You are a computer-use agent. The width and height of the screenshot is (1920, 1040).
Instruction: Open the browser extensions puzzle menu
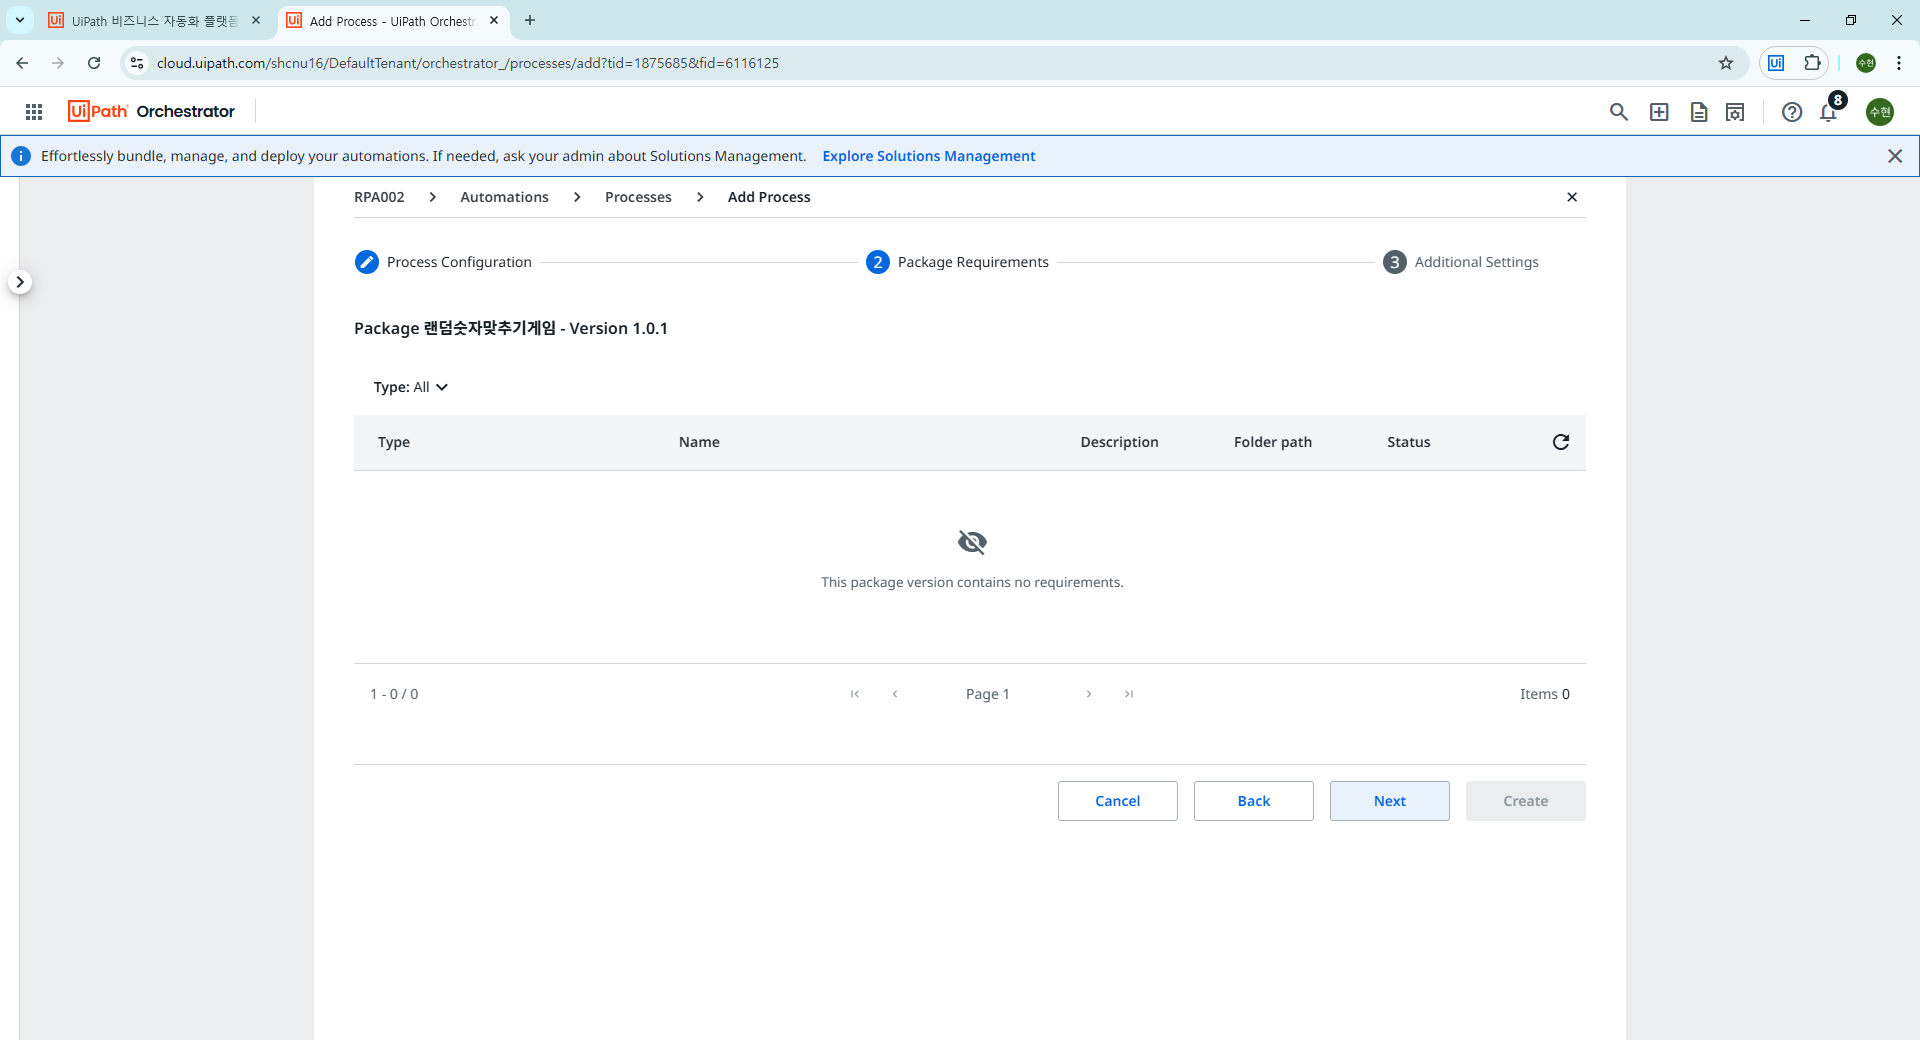[x=1812, y=63]
